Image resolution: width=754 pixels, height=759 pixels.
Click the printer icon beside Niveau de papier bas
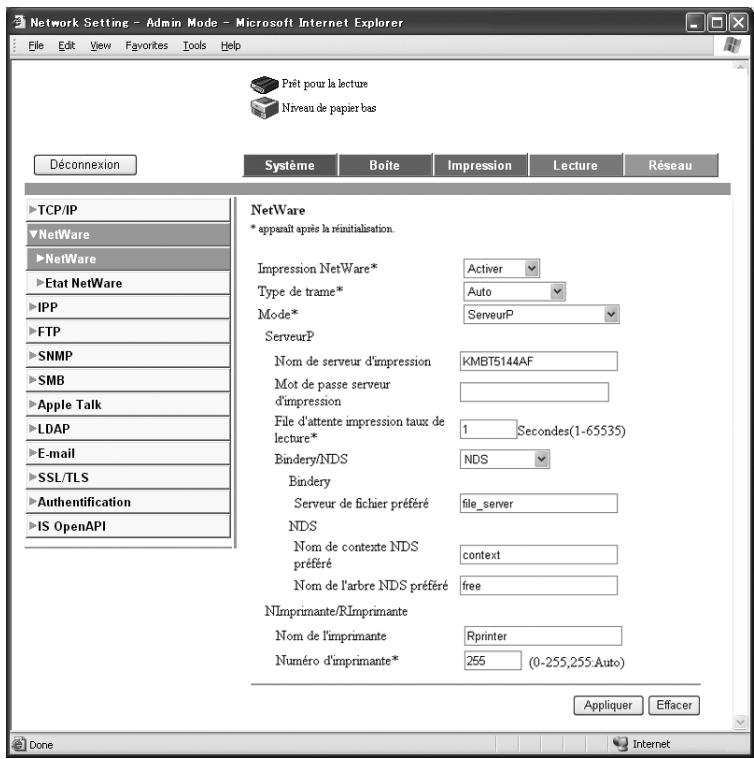click(x=264, y=107)
